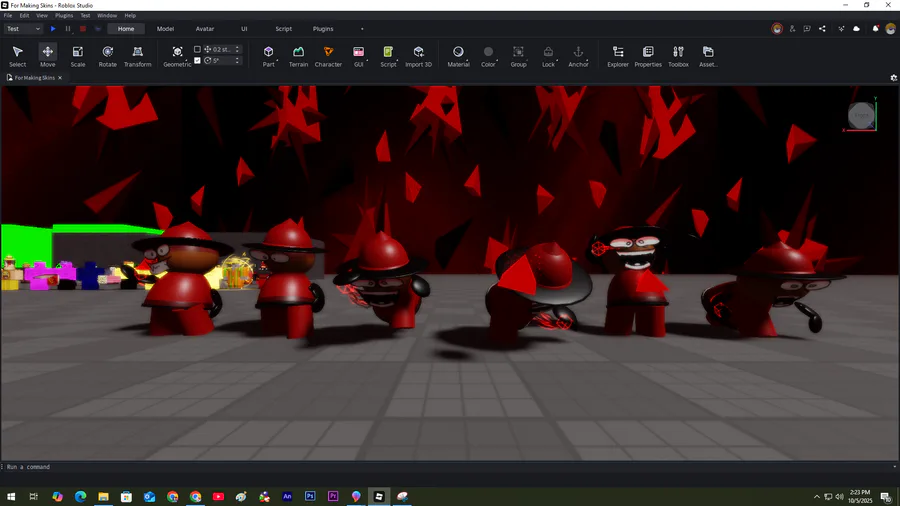
Task: Switch to the Script ribbon tab
Action: [x=284, y=29]
